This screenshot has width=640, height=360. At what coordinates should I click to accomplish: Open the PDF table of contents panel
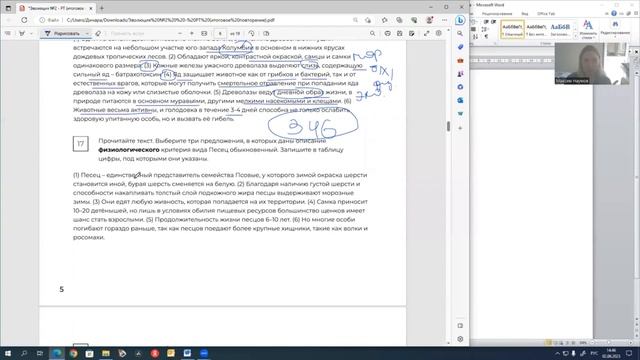(8, 33)
